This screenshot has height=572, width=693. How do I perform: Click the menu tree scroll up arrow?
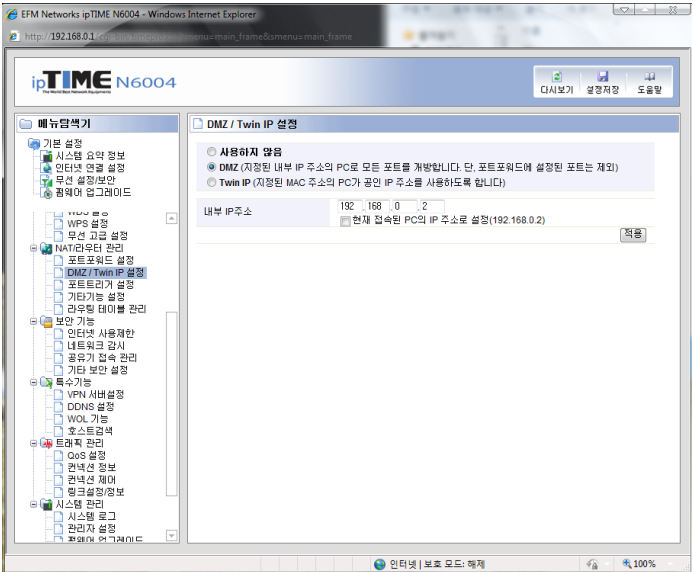coord(171,218)
